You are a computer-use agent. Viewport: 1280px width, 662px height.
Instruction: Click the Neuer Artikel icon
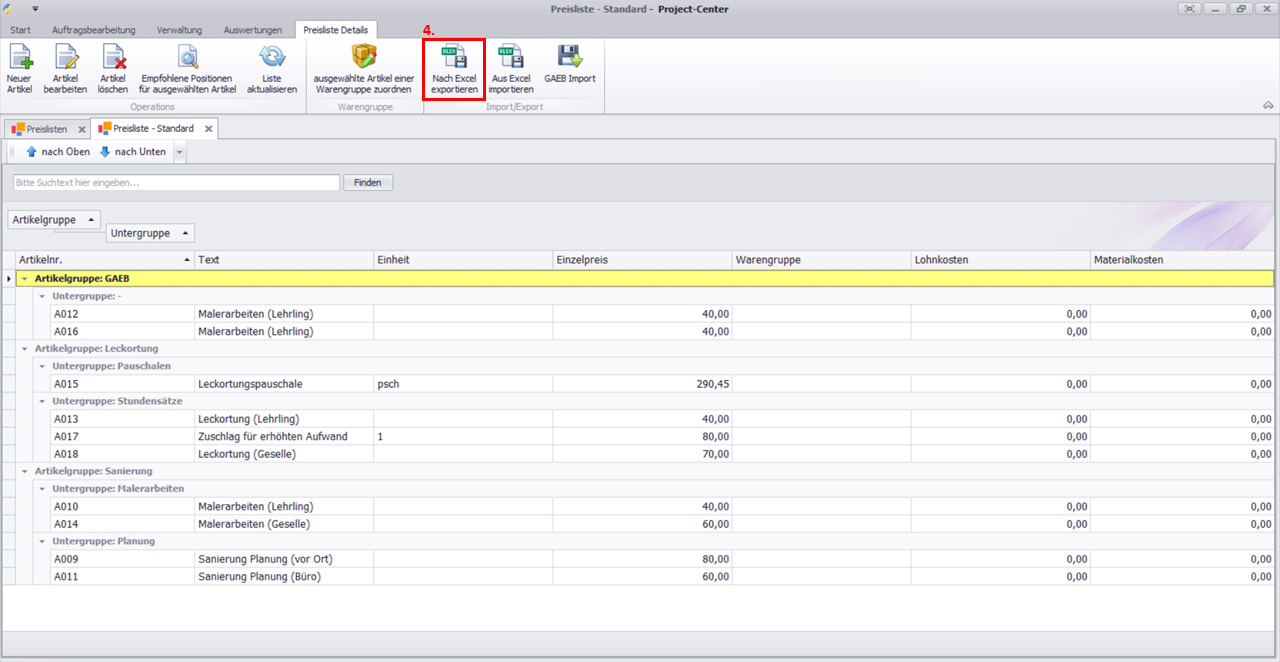[19, 68]
